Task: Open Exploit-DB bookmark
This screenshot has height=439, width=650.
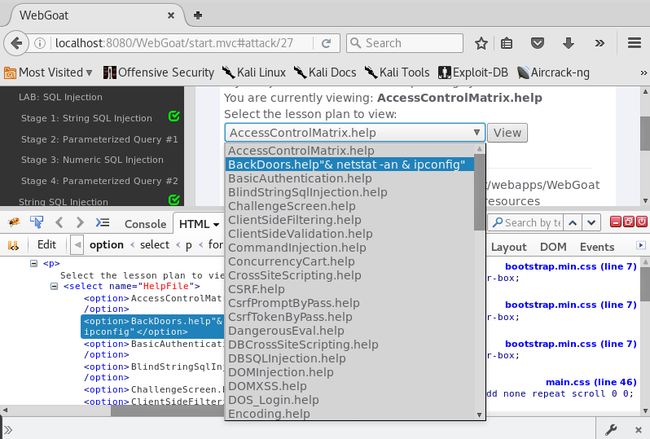Action: pos(473,73)
